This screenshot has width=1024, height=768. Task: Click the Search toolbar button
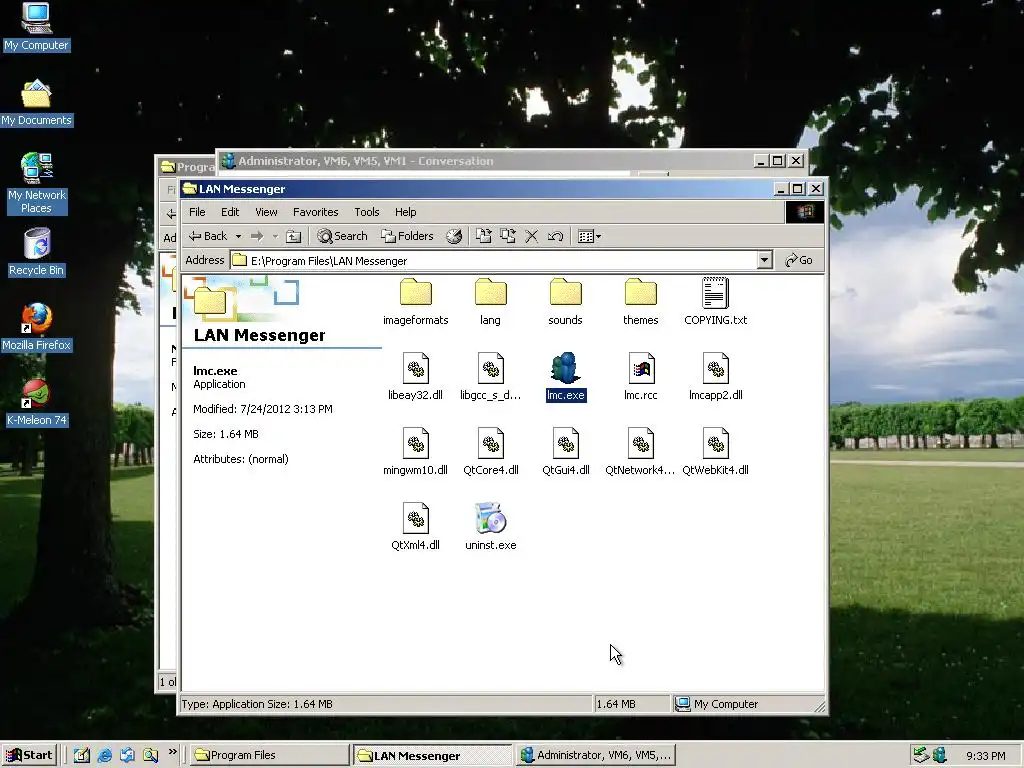(x=342, y=236)
